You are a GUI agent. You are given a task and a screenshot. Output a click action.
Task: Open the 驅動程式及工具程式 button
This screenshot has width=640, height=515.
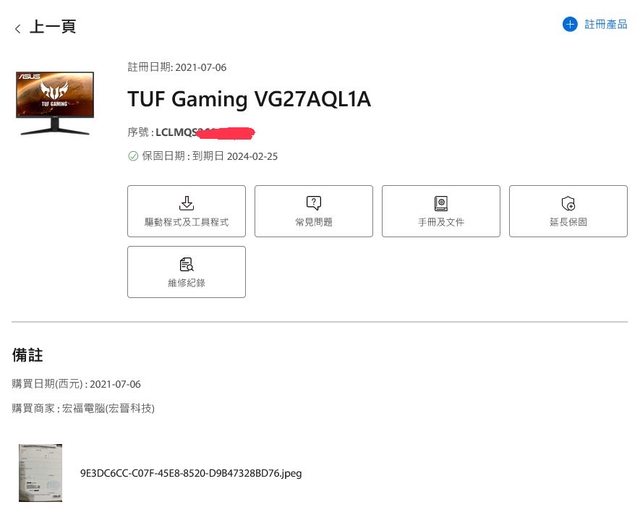click(187, 211)
